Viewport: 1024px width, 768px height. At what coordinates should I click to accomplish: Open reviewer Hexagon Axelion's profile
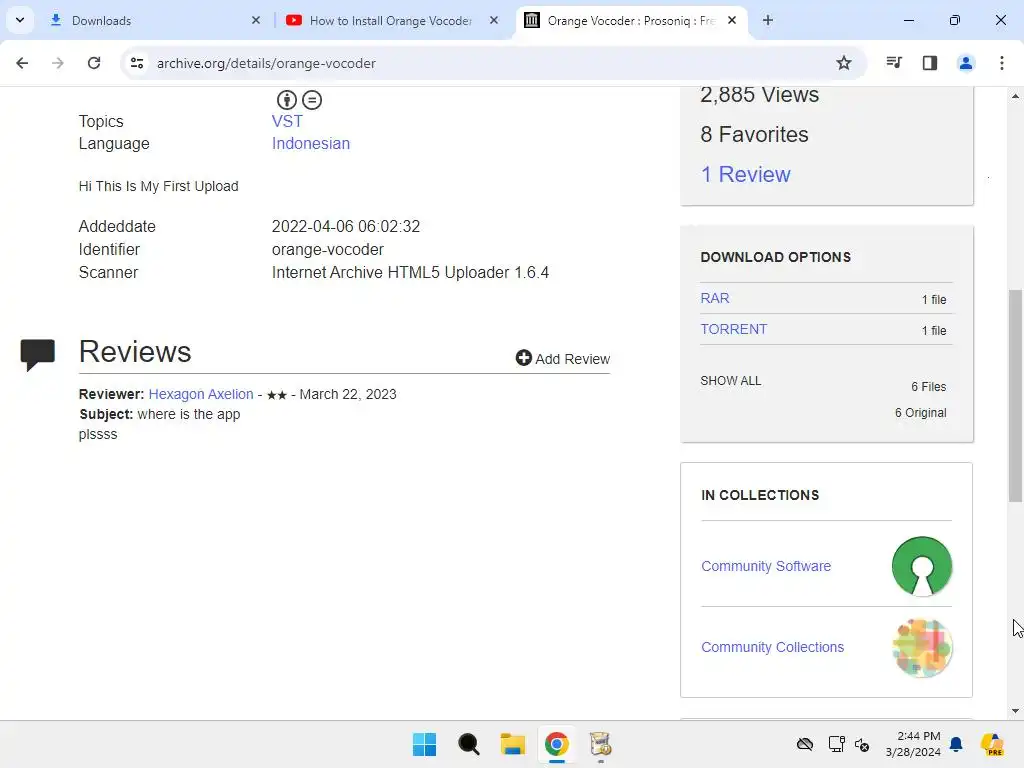(x=201, y=394)
